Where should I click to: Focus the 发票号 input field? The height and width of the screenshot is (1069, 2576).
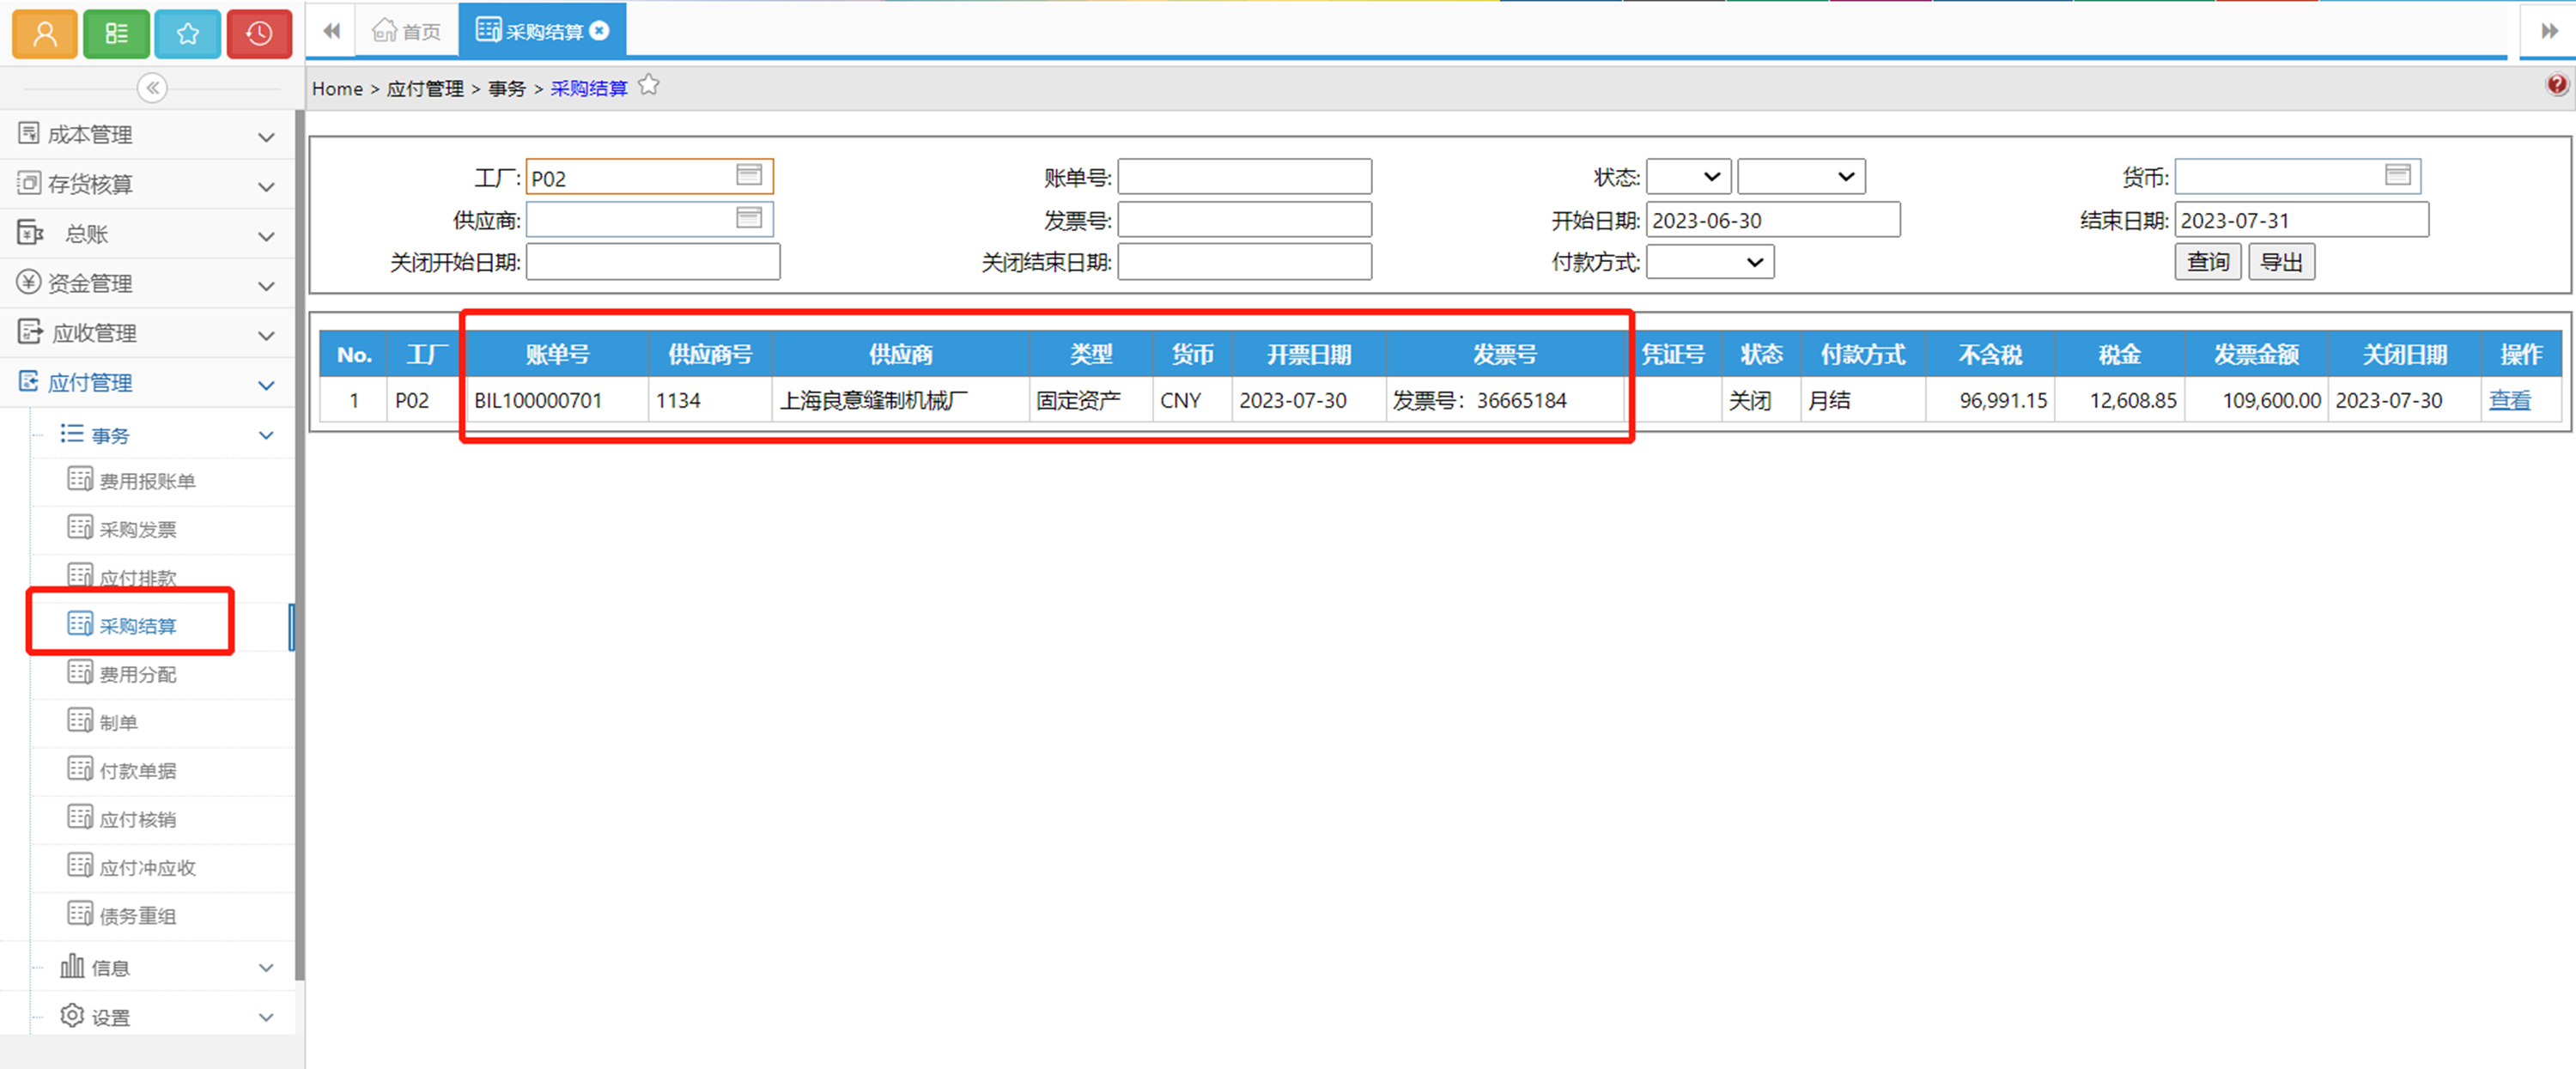[x=1245, y=219]
